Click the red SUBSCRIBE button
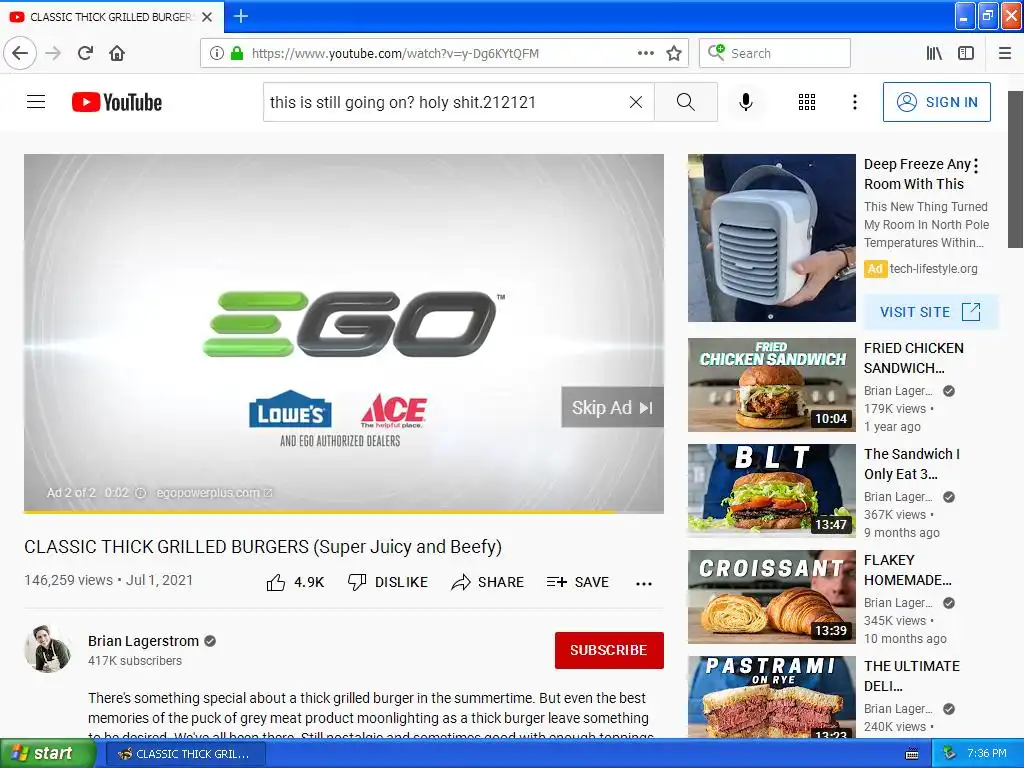 coord(609,650)
